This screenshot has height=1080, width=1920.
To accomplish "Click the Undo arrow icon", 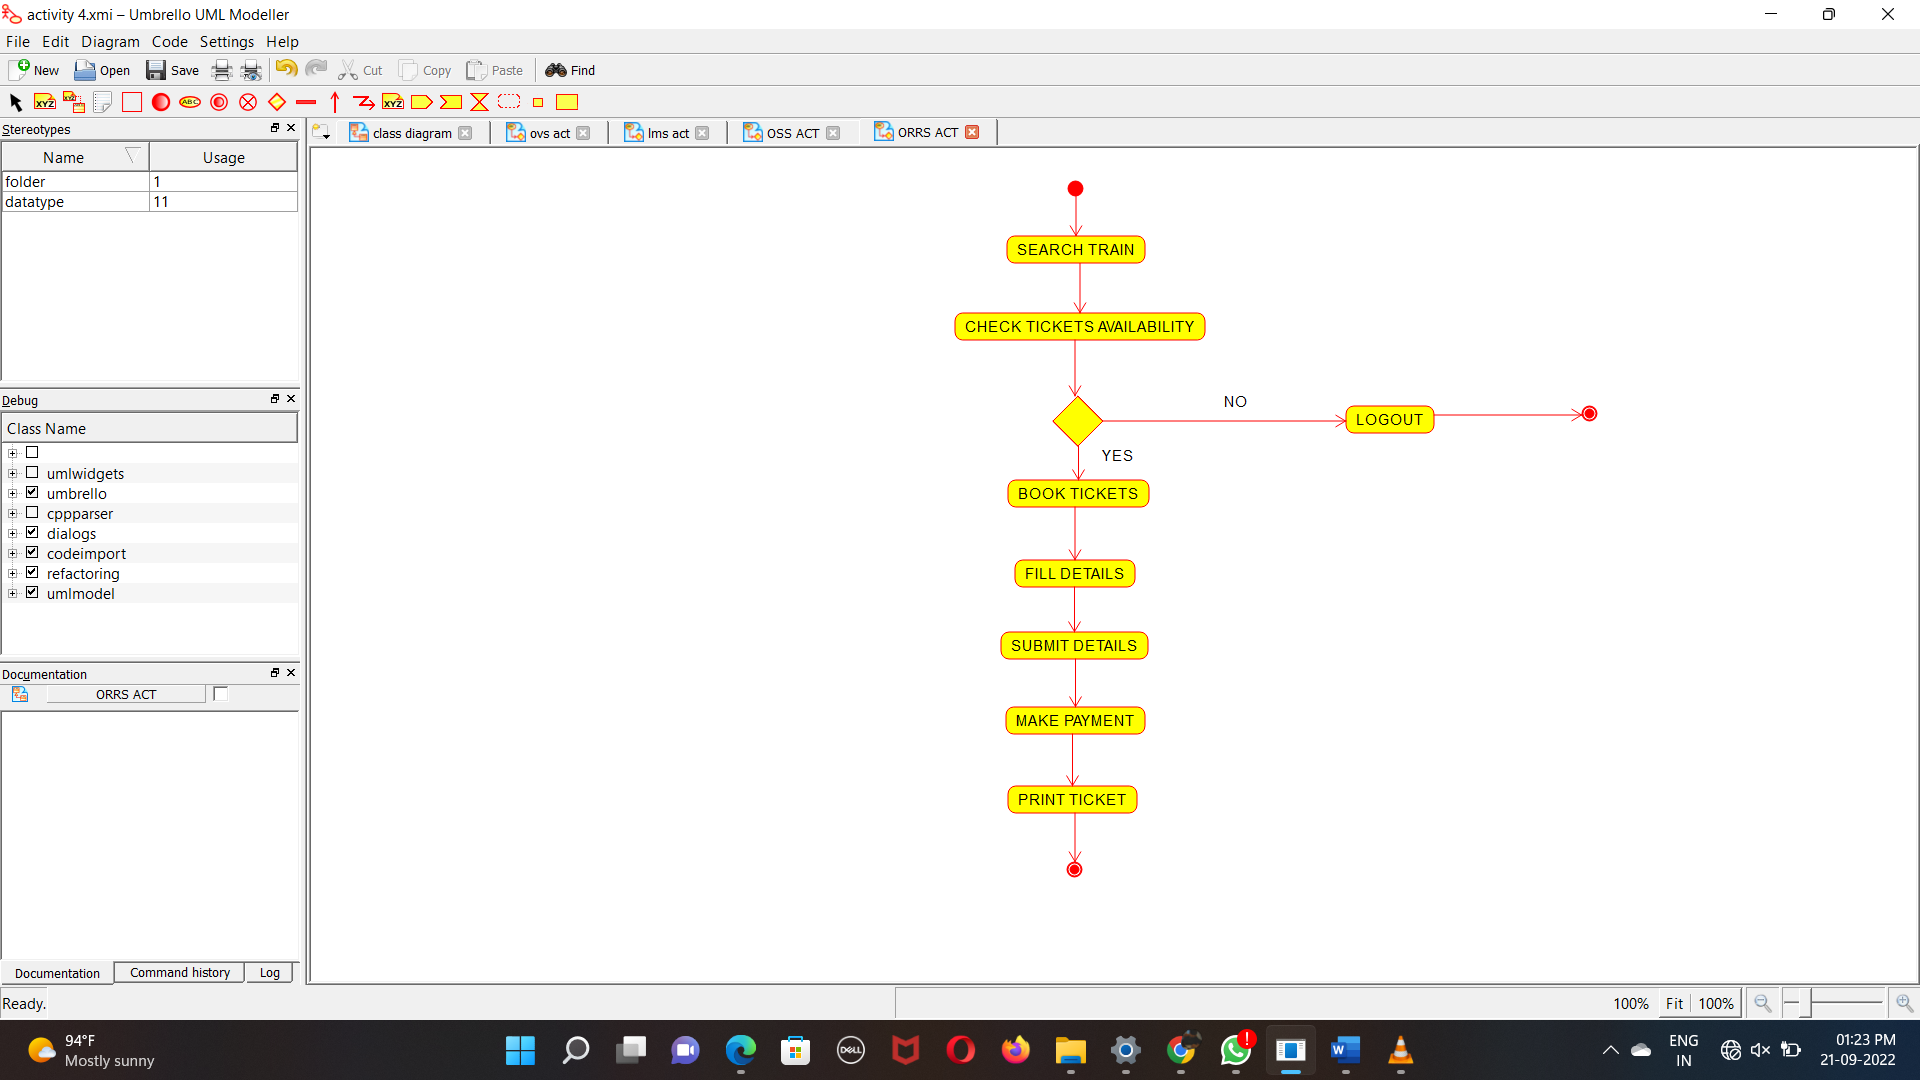I will (287, 69).
